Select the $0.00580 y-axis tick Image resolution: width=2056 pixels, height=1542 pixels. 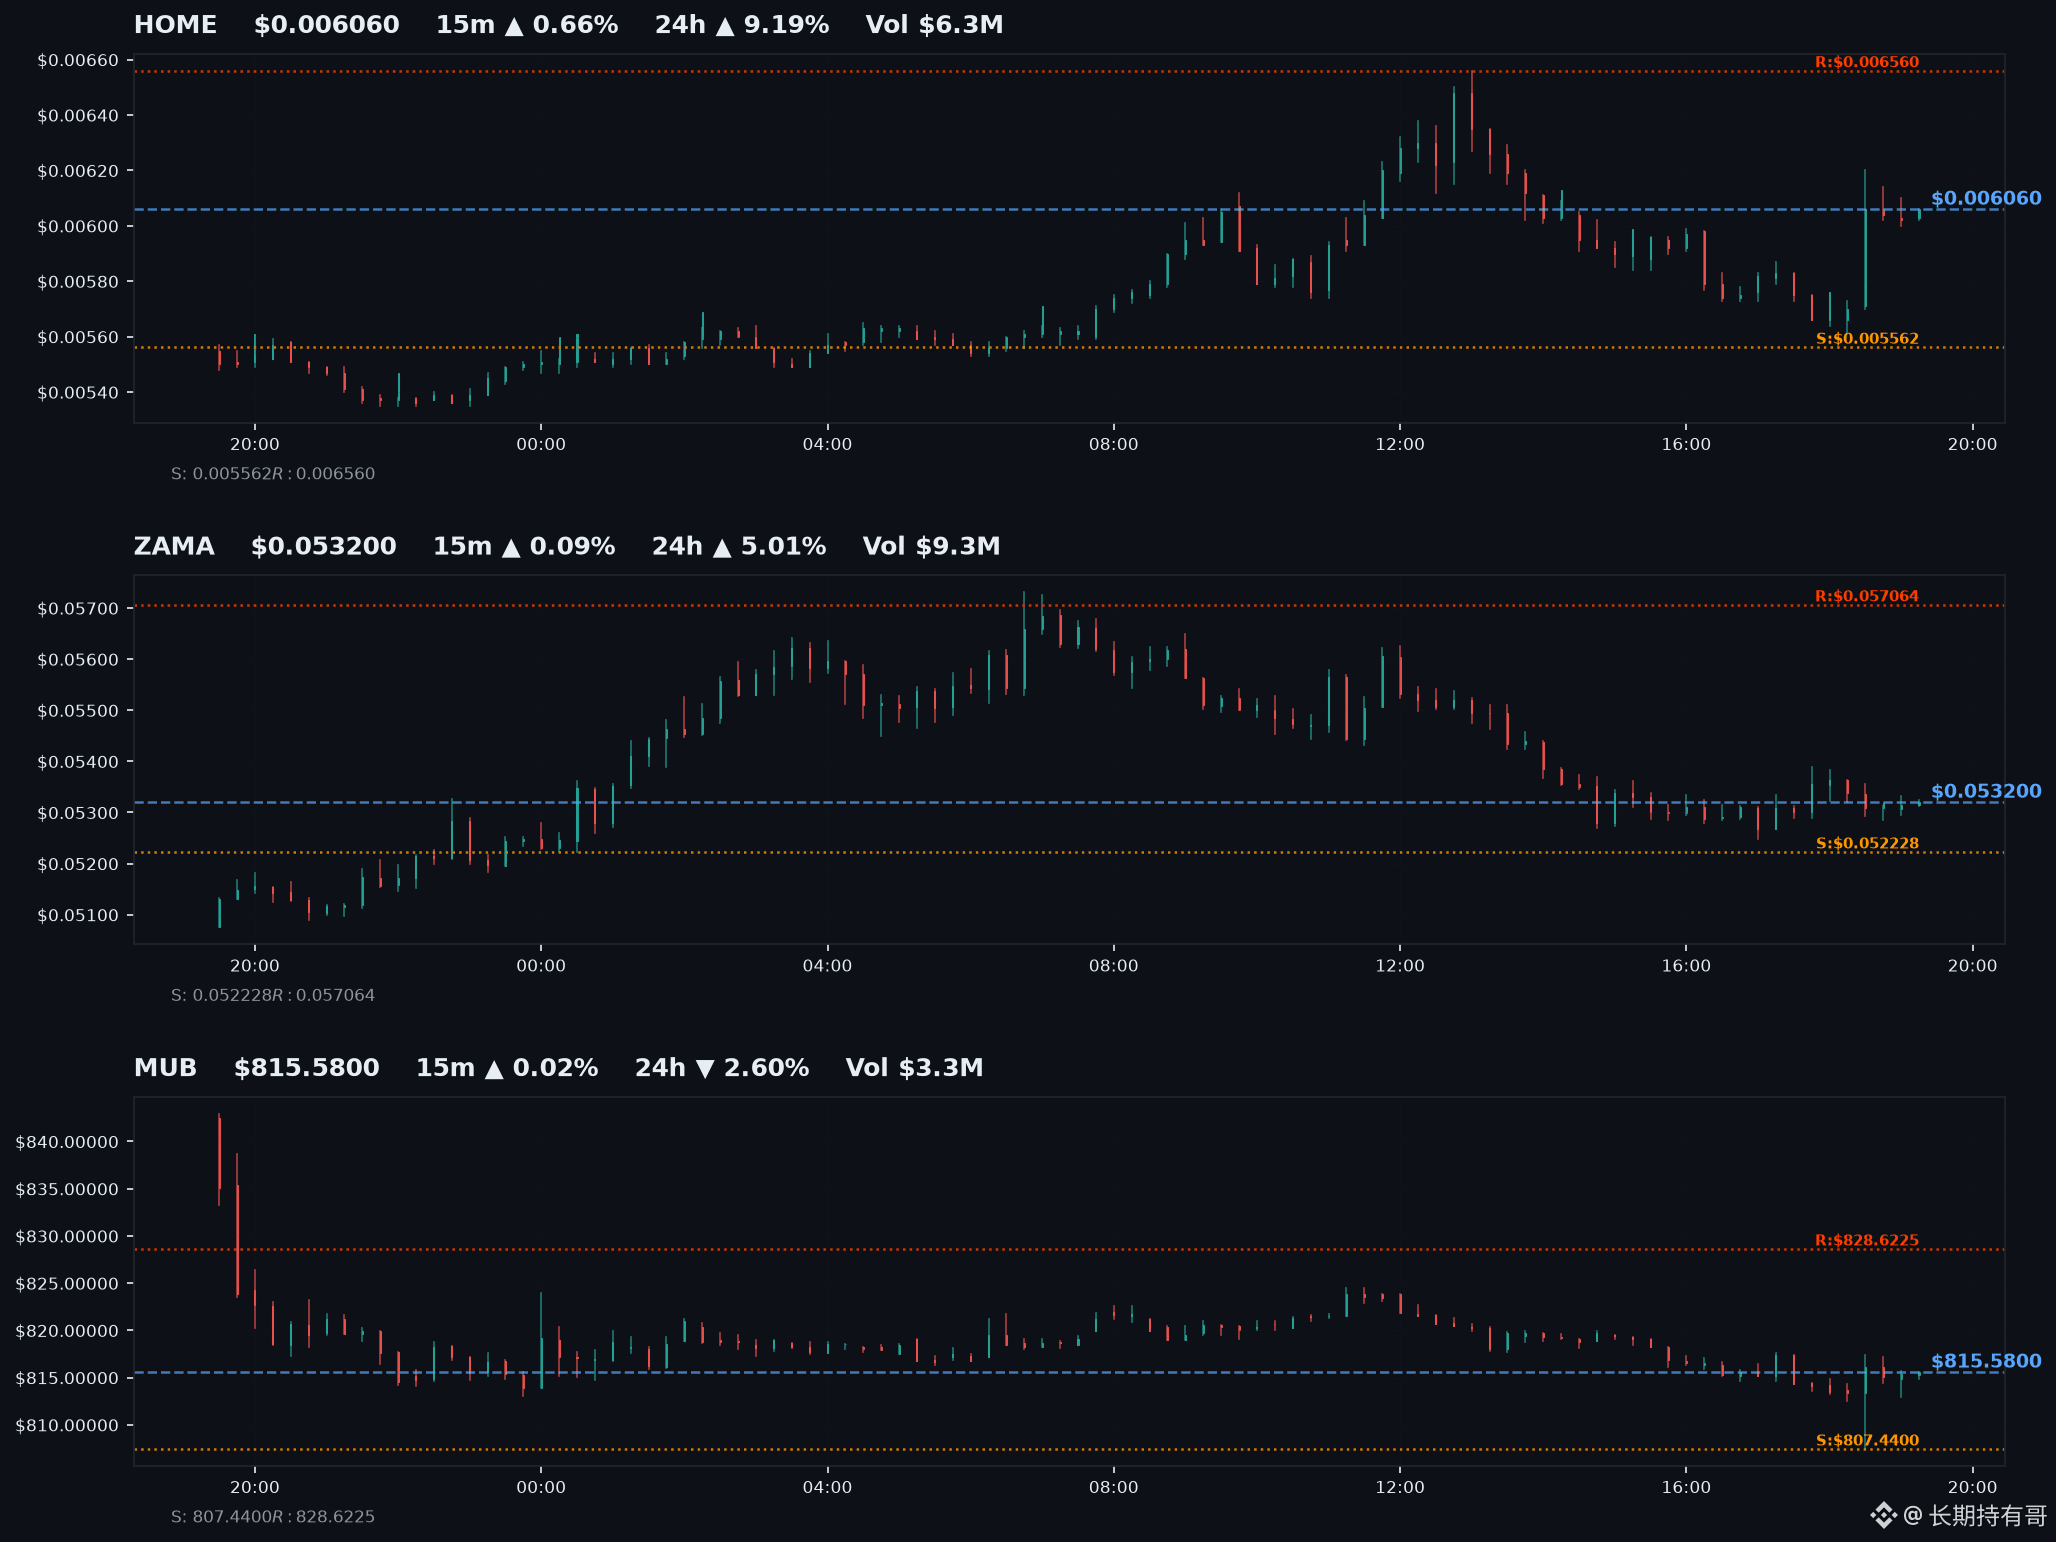[x=78, y=282]
